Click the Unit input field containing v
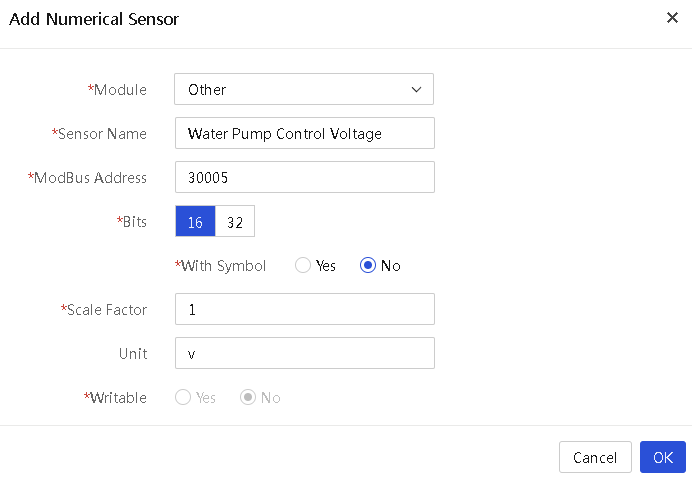Image resolution: width=692 pixels, height=482 pixels. 305,353
